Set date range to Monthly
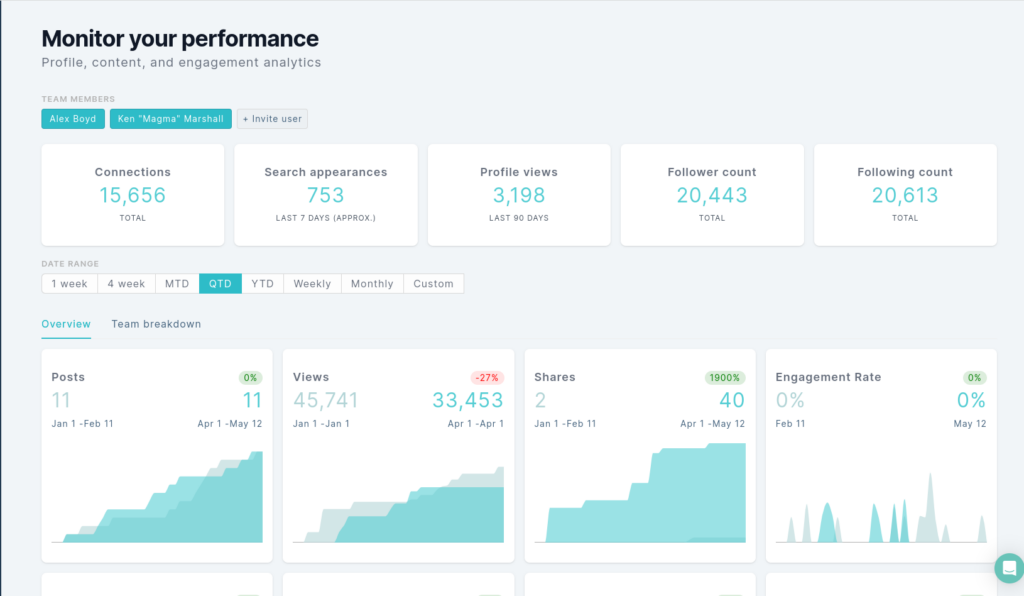Screen dimensions: 1024x596 (x=372, y=283)
